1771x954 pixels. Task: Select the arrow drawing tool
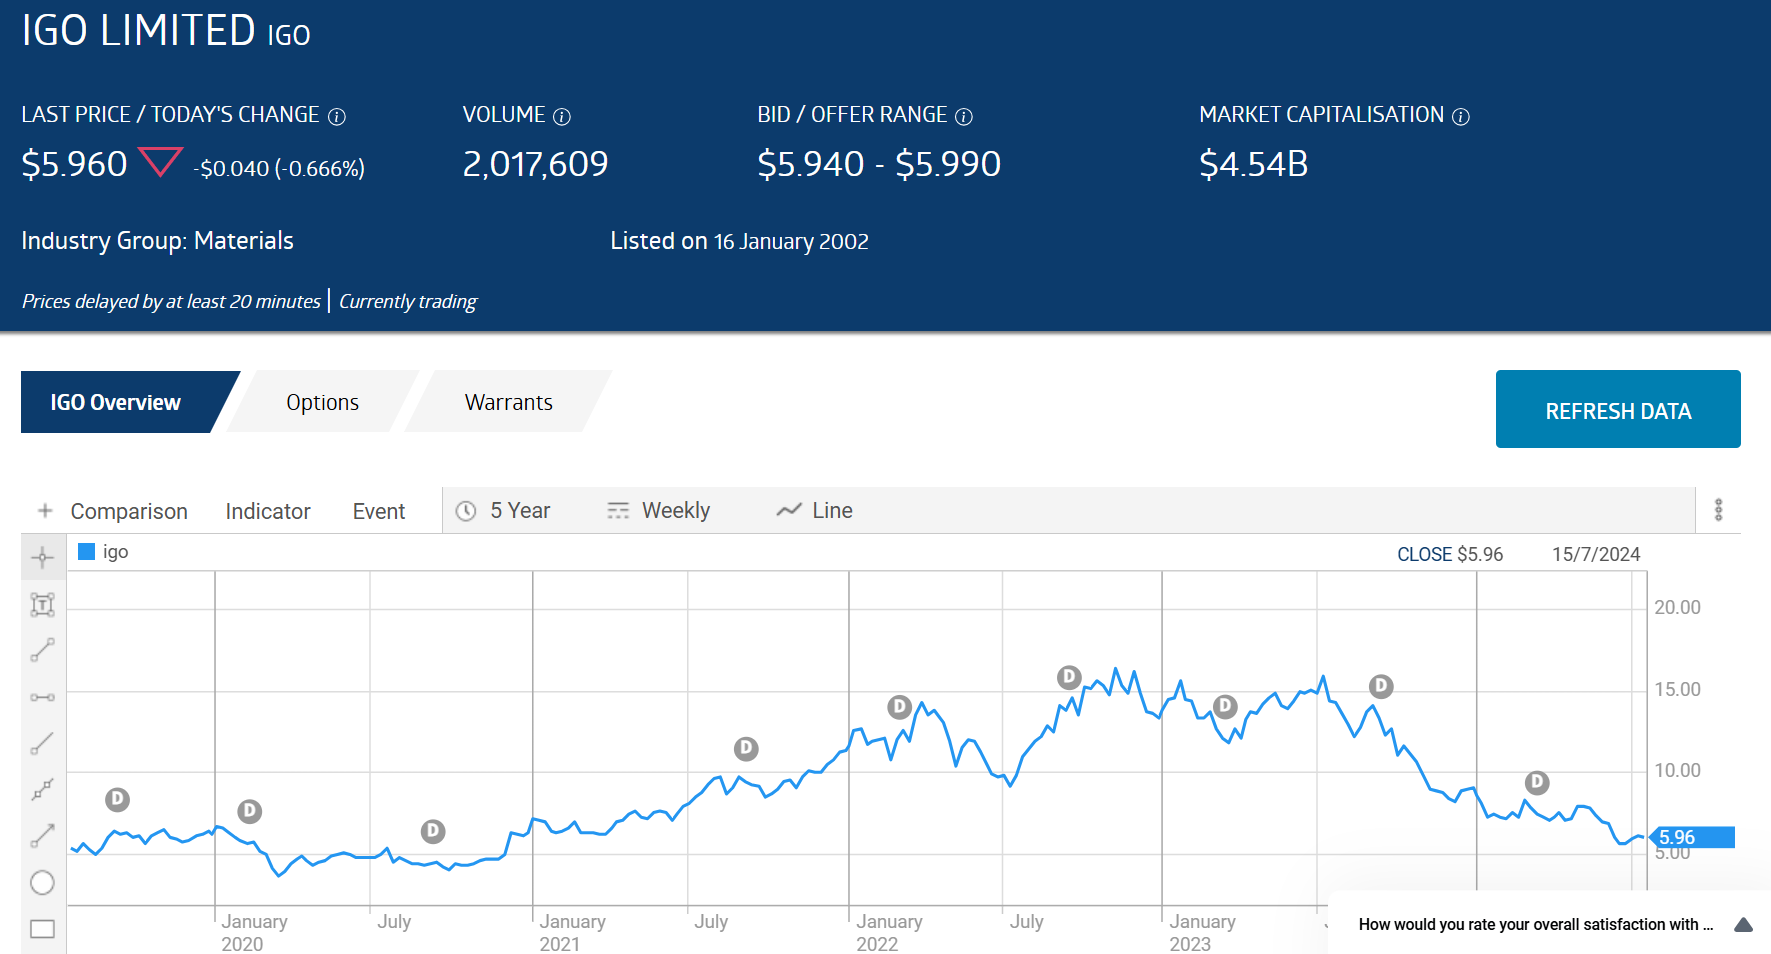(42, 836)
